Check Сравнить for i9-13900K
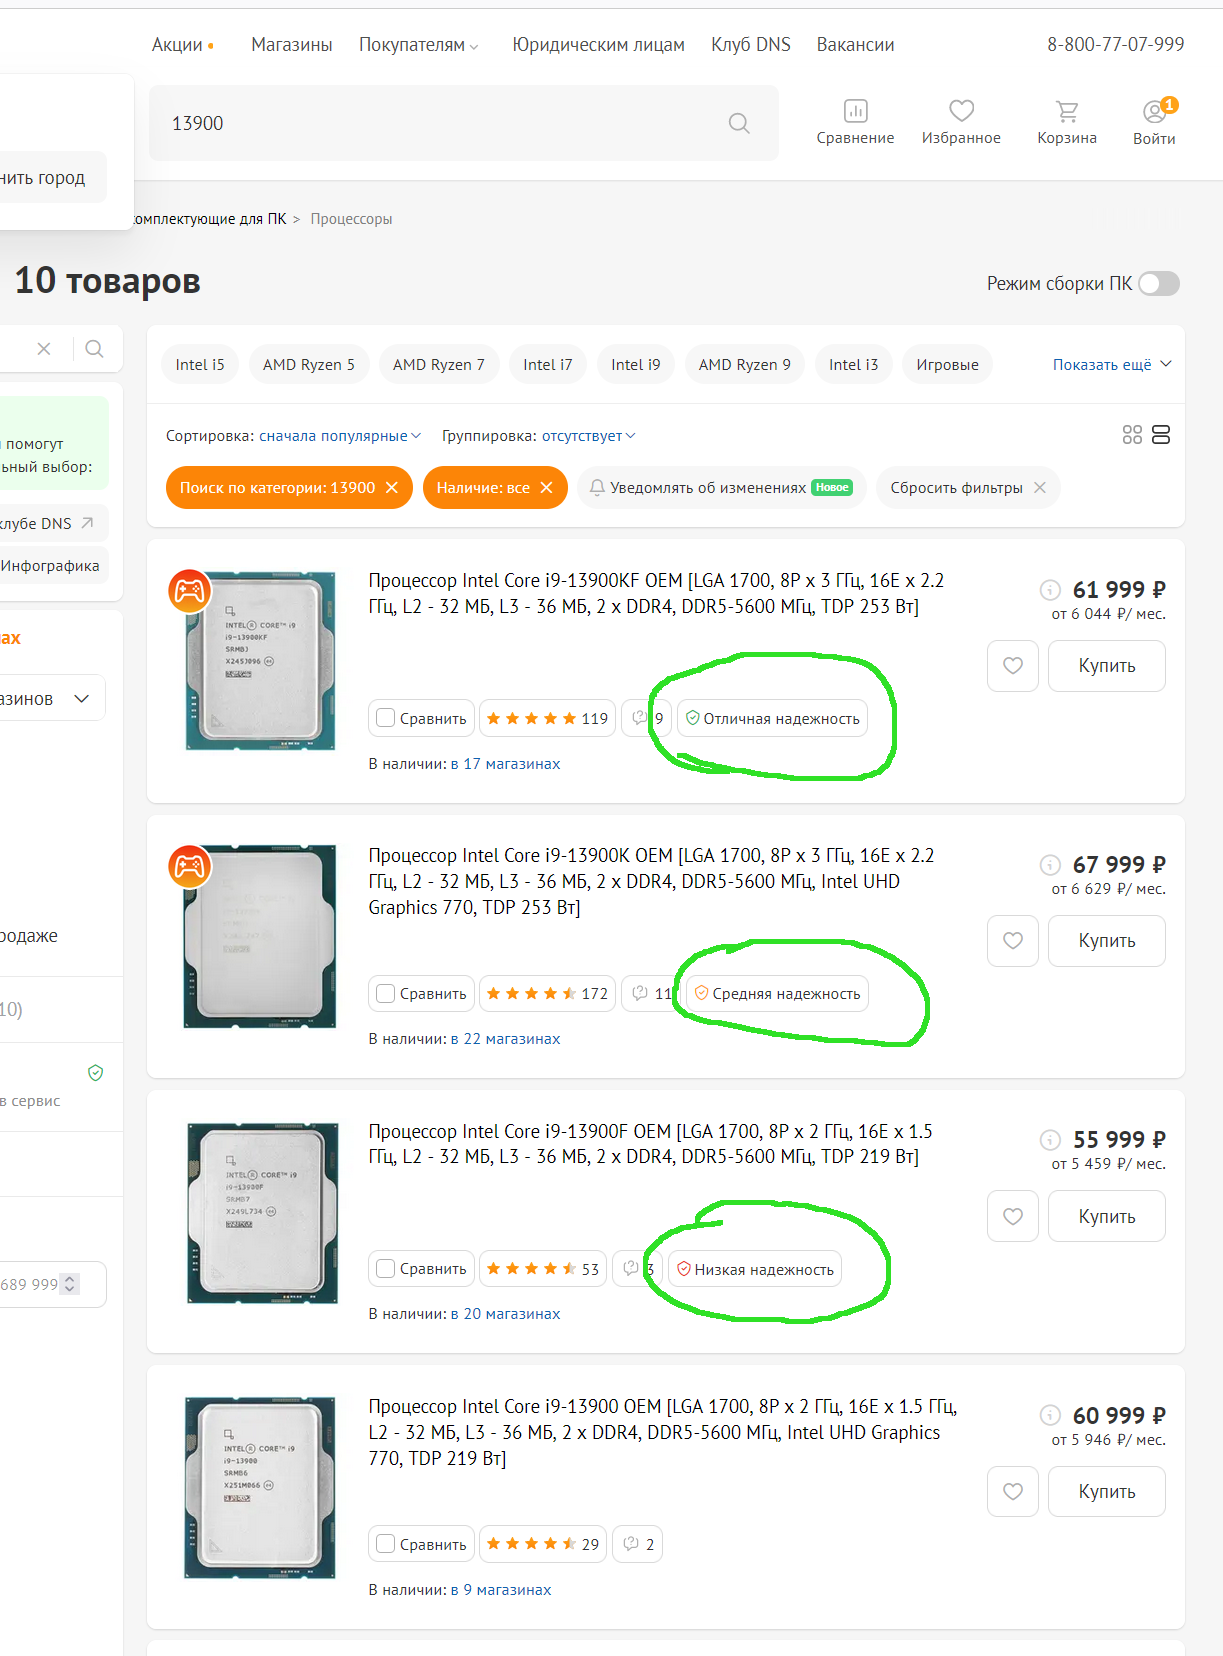1223x1656 pixels. (385, 992)
